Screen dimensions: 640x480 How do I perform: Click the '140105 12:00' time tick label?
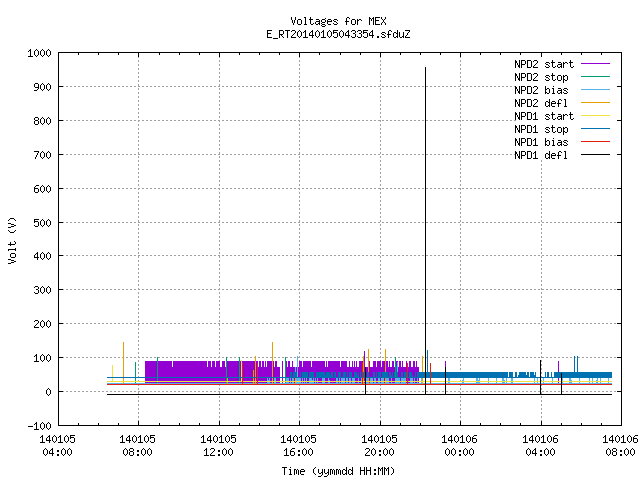[x=218, y=446]
